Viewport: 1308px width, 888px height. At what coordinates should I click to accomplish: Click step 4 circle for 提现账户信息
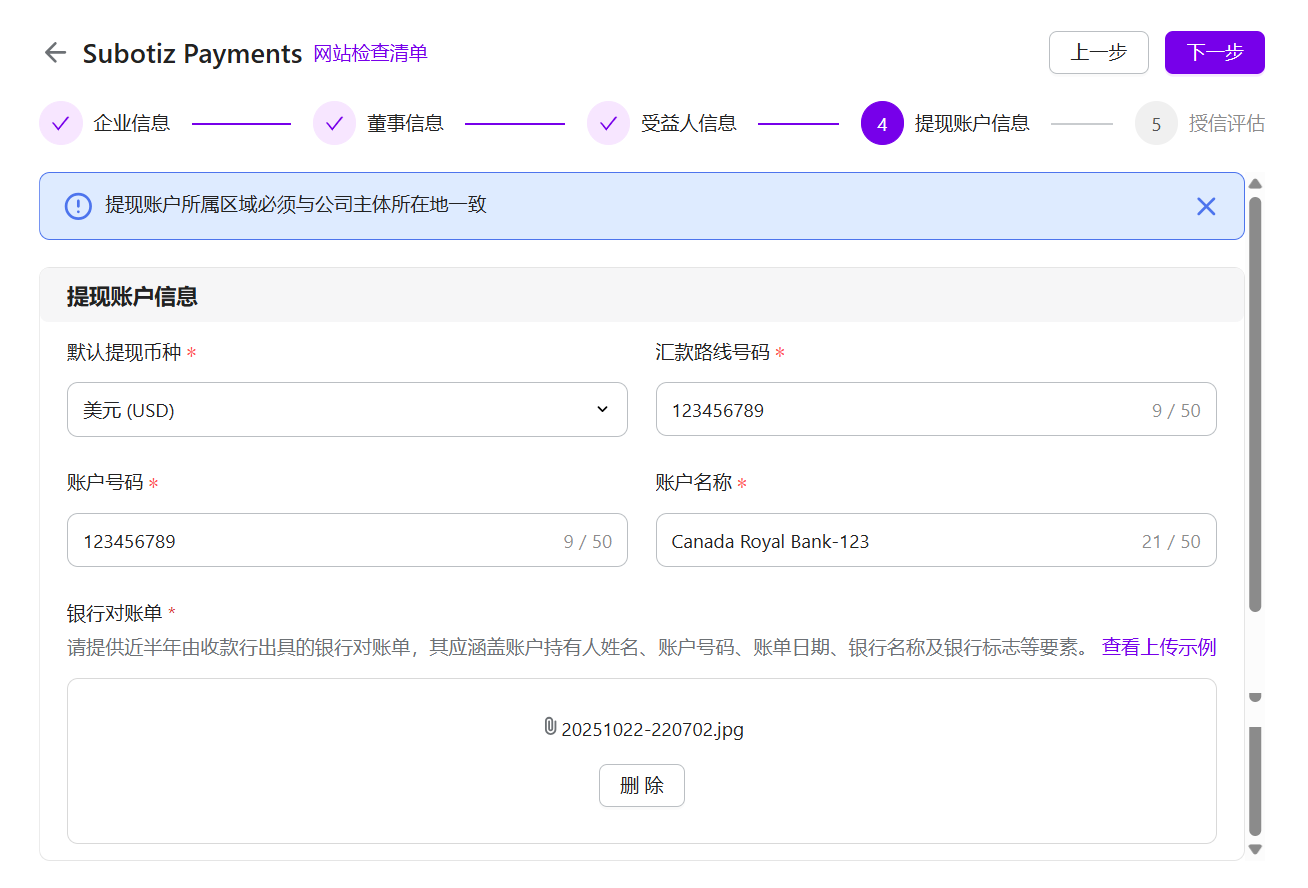pos(882,124)
